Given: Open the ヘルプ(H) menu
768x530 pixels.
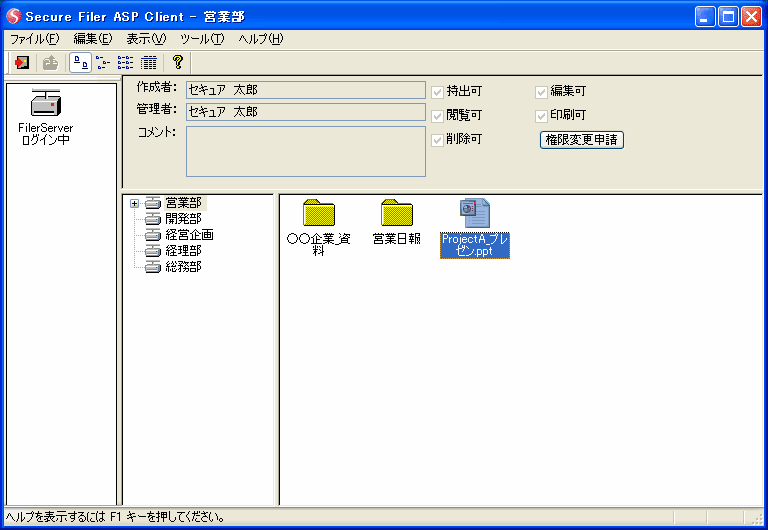Looking at the screenshot, I should pyautogui.click(x=261, y=39).
